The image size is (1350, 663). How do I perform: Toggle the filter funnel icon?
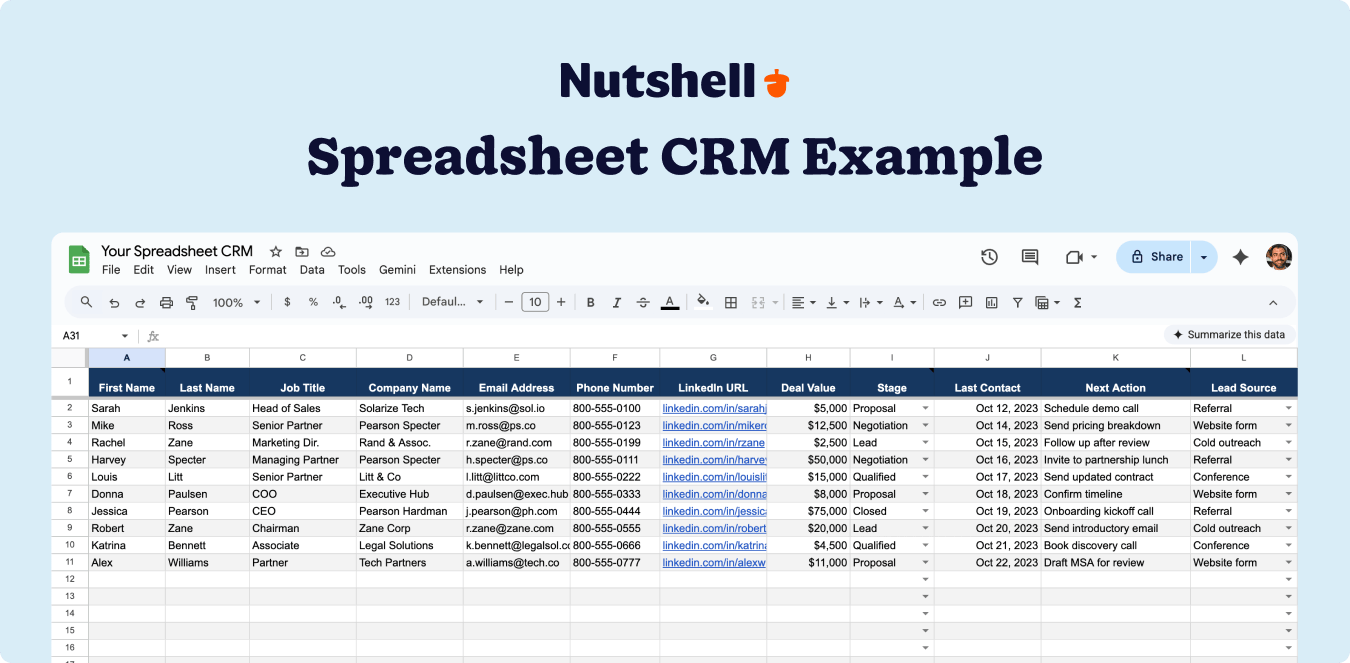[1018, 302]
